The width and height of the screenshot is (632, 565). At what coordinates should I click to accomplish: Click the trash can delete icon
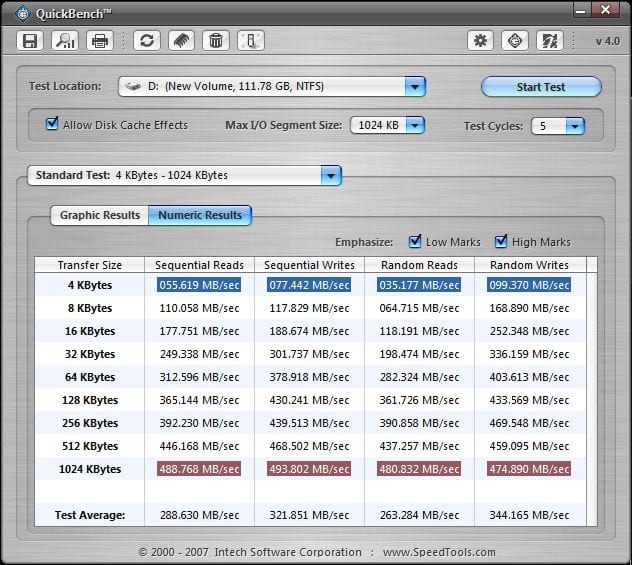[x=214, y=41]
